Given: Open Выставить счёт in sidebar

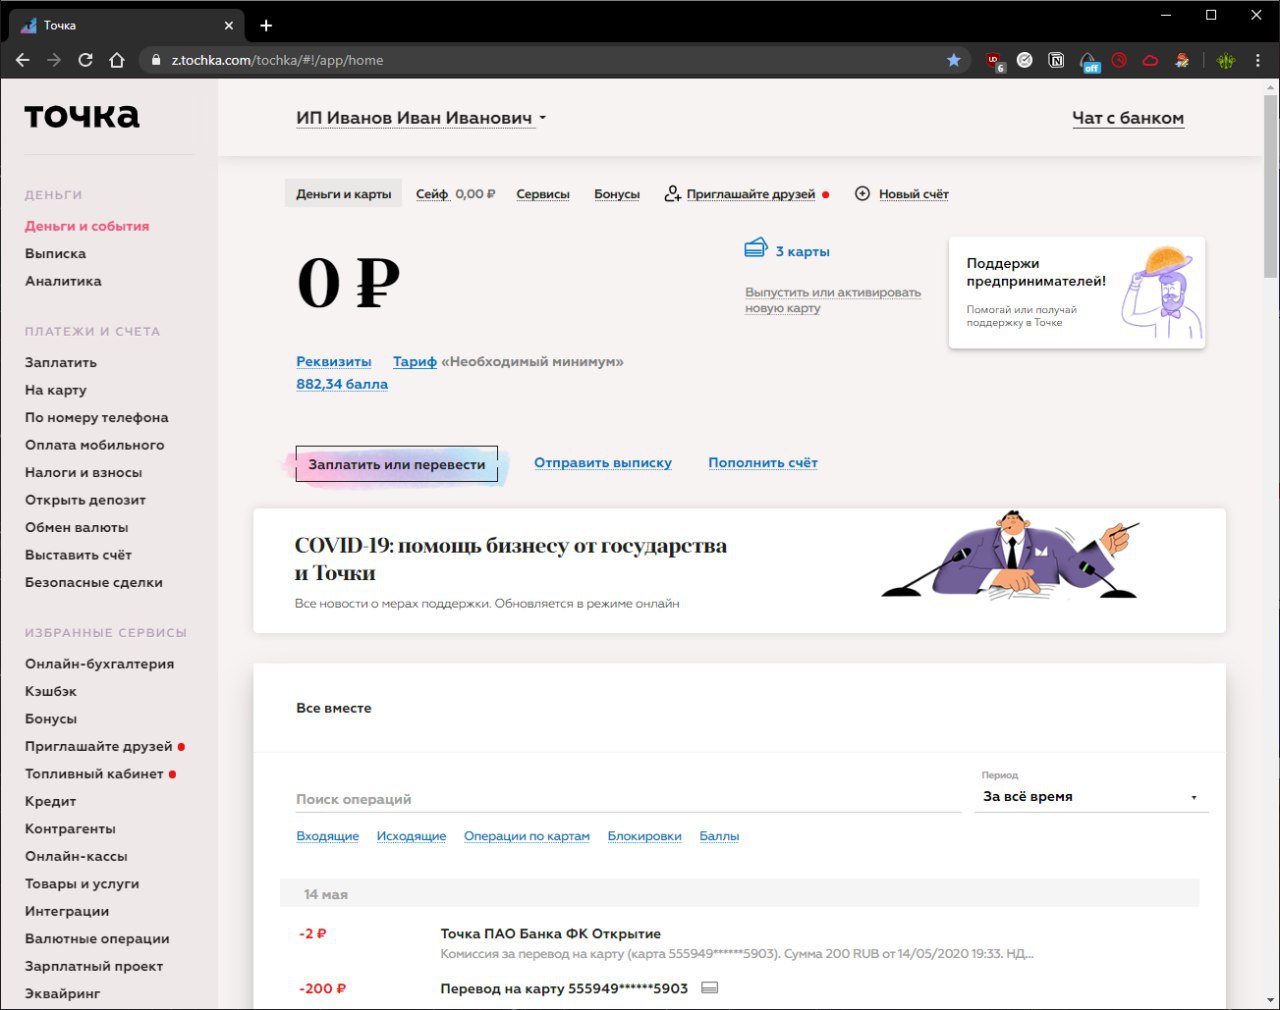Looking at the screenshot, I should 78,555.
